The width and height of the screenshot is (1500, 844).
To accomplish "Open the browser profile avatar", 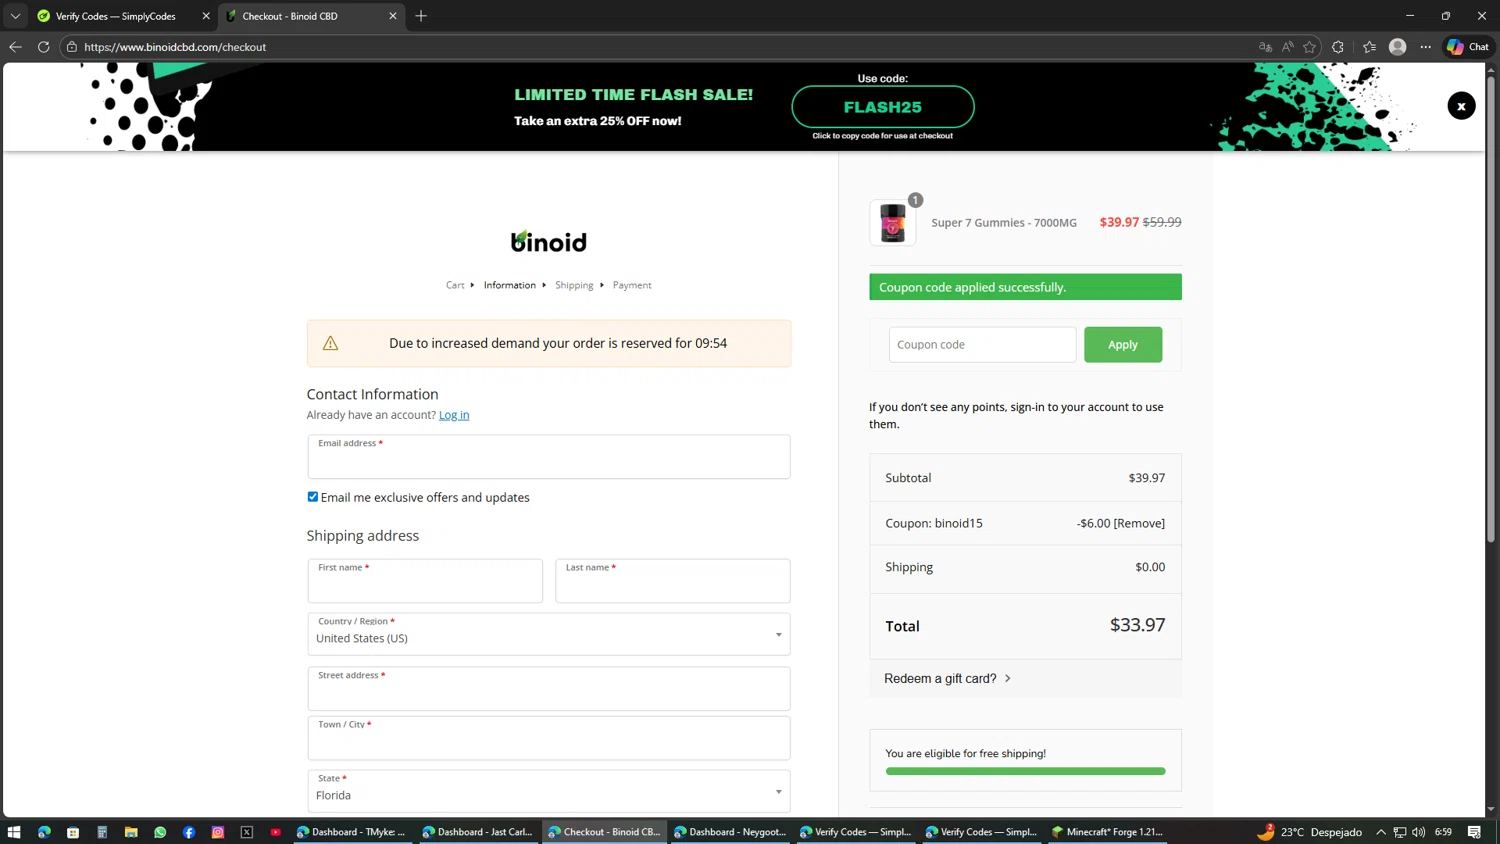I will pyautogui.click(x=1398, y=47).
